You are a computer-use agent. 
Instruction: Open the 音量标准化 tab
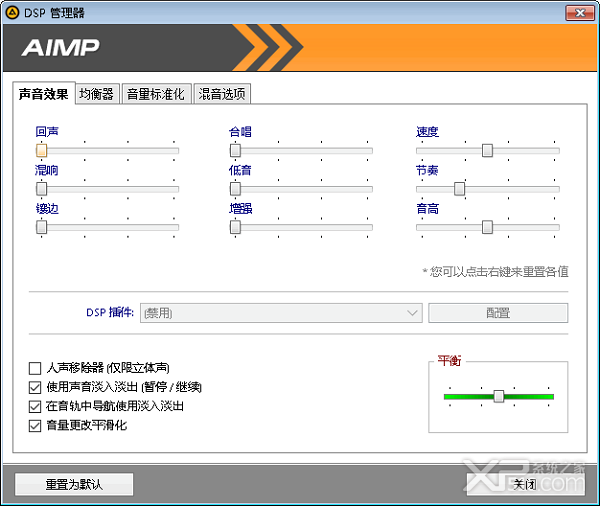tap(155, 94)
